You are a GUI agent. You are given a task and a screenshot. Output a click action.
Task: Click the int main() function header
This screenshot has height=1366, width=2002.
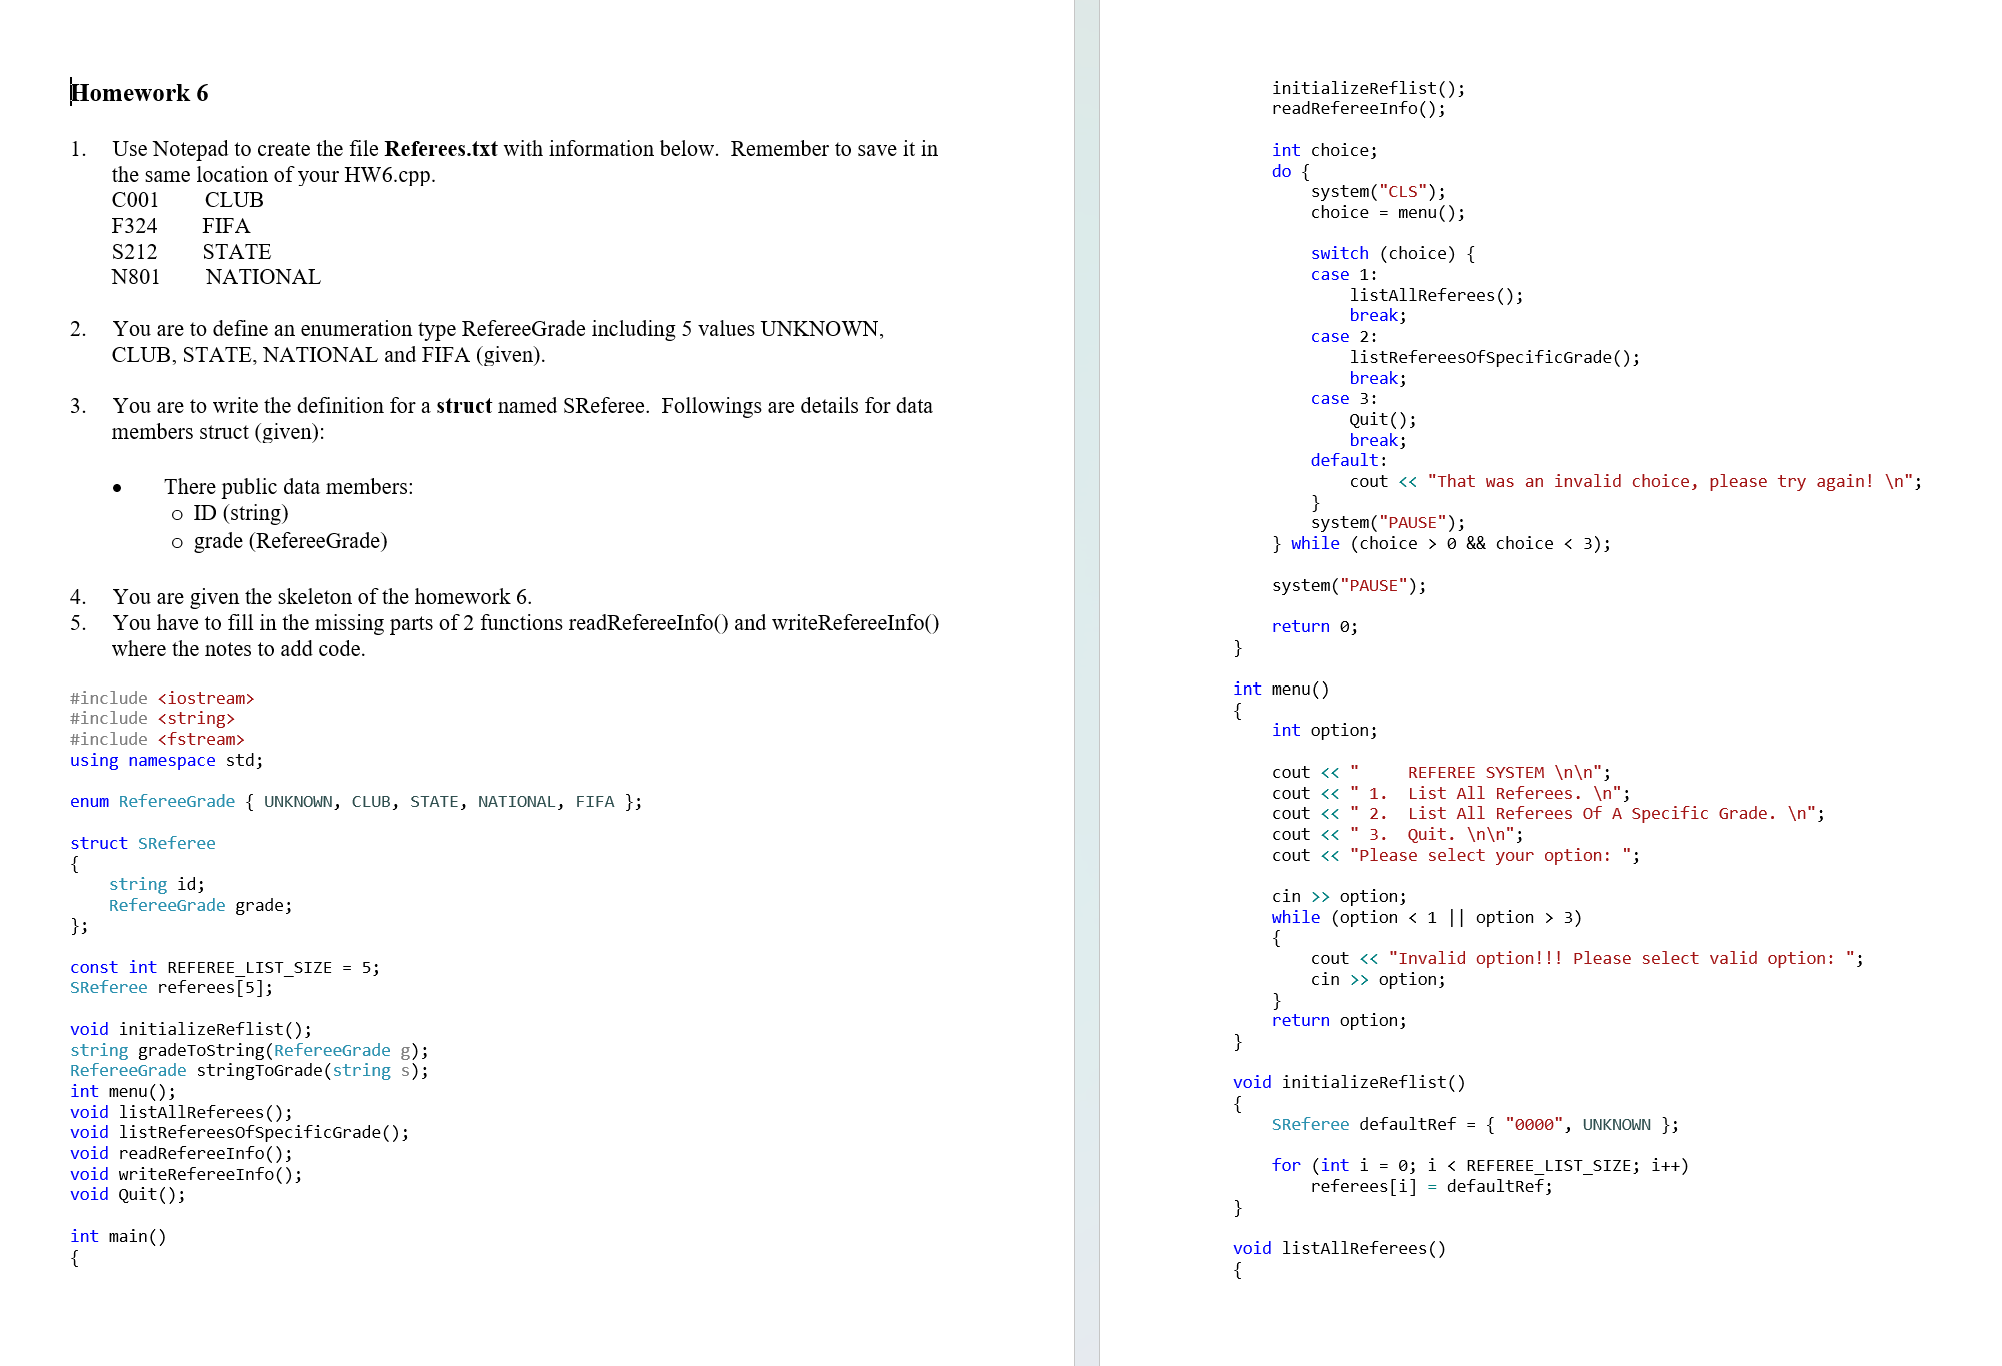point(118,1236)
